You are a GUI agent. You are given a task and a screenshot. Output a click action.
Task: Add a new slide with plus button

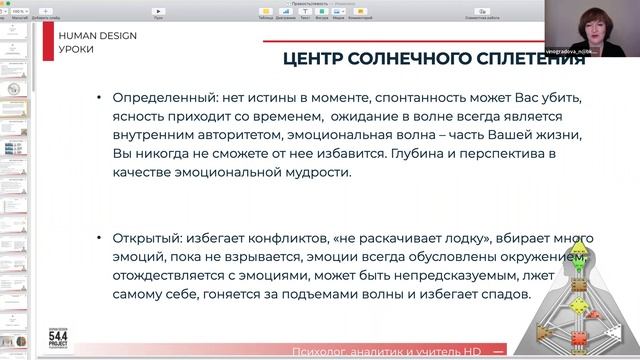click(x=45, y=11)
